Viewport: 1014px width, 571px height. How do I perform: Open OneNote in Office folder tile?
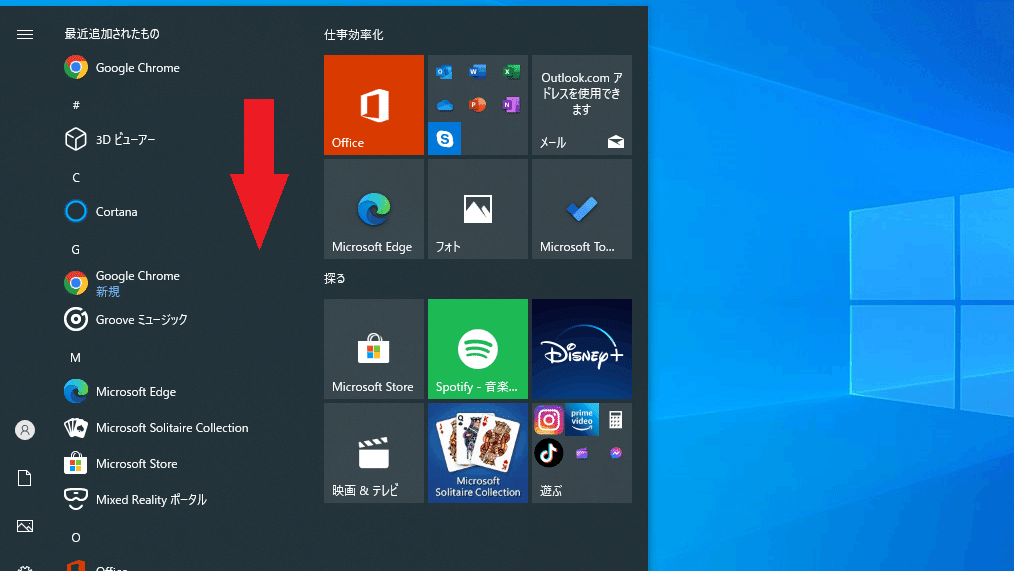[511, 104]
